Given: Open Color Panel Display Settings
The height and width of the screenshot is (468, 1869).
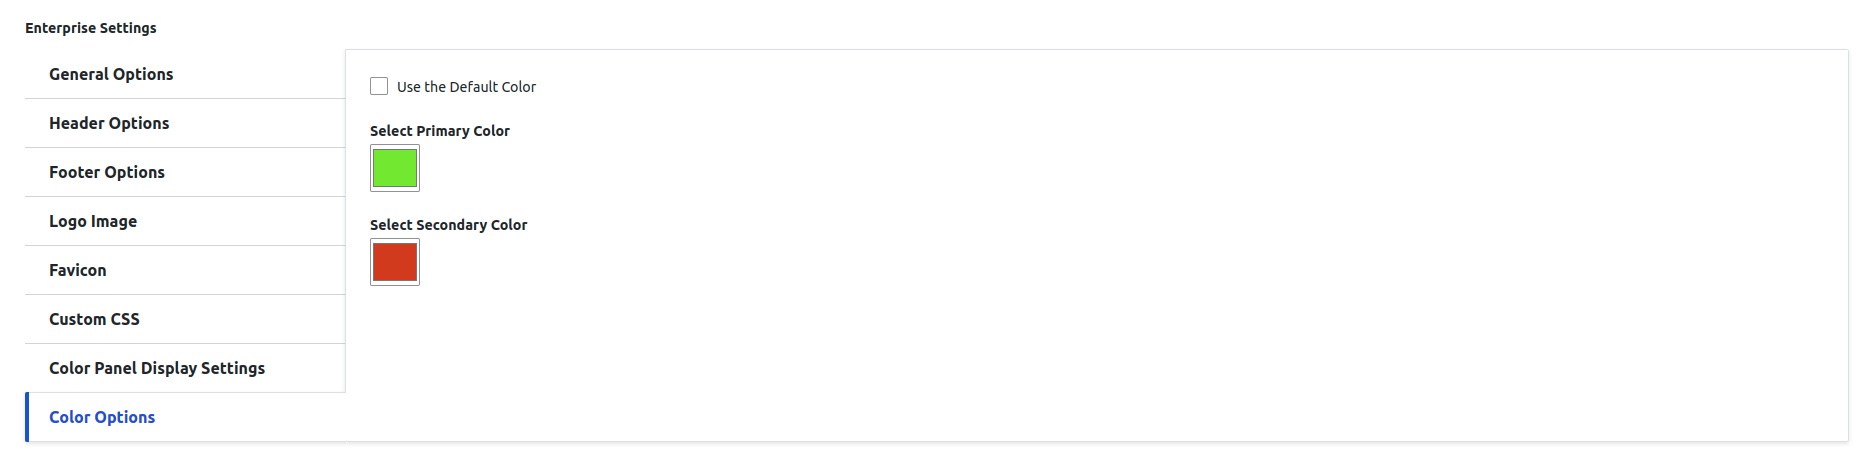Looking at the screenshot, I should (x=157, y=368).
